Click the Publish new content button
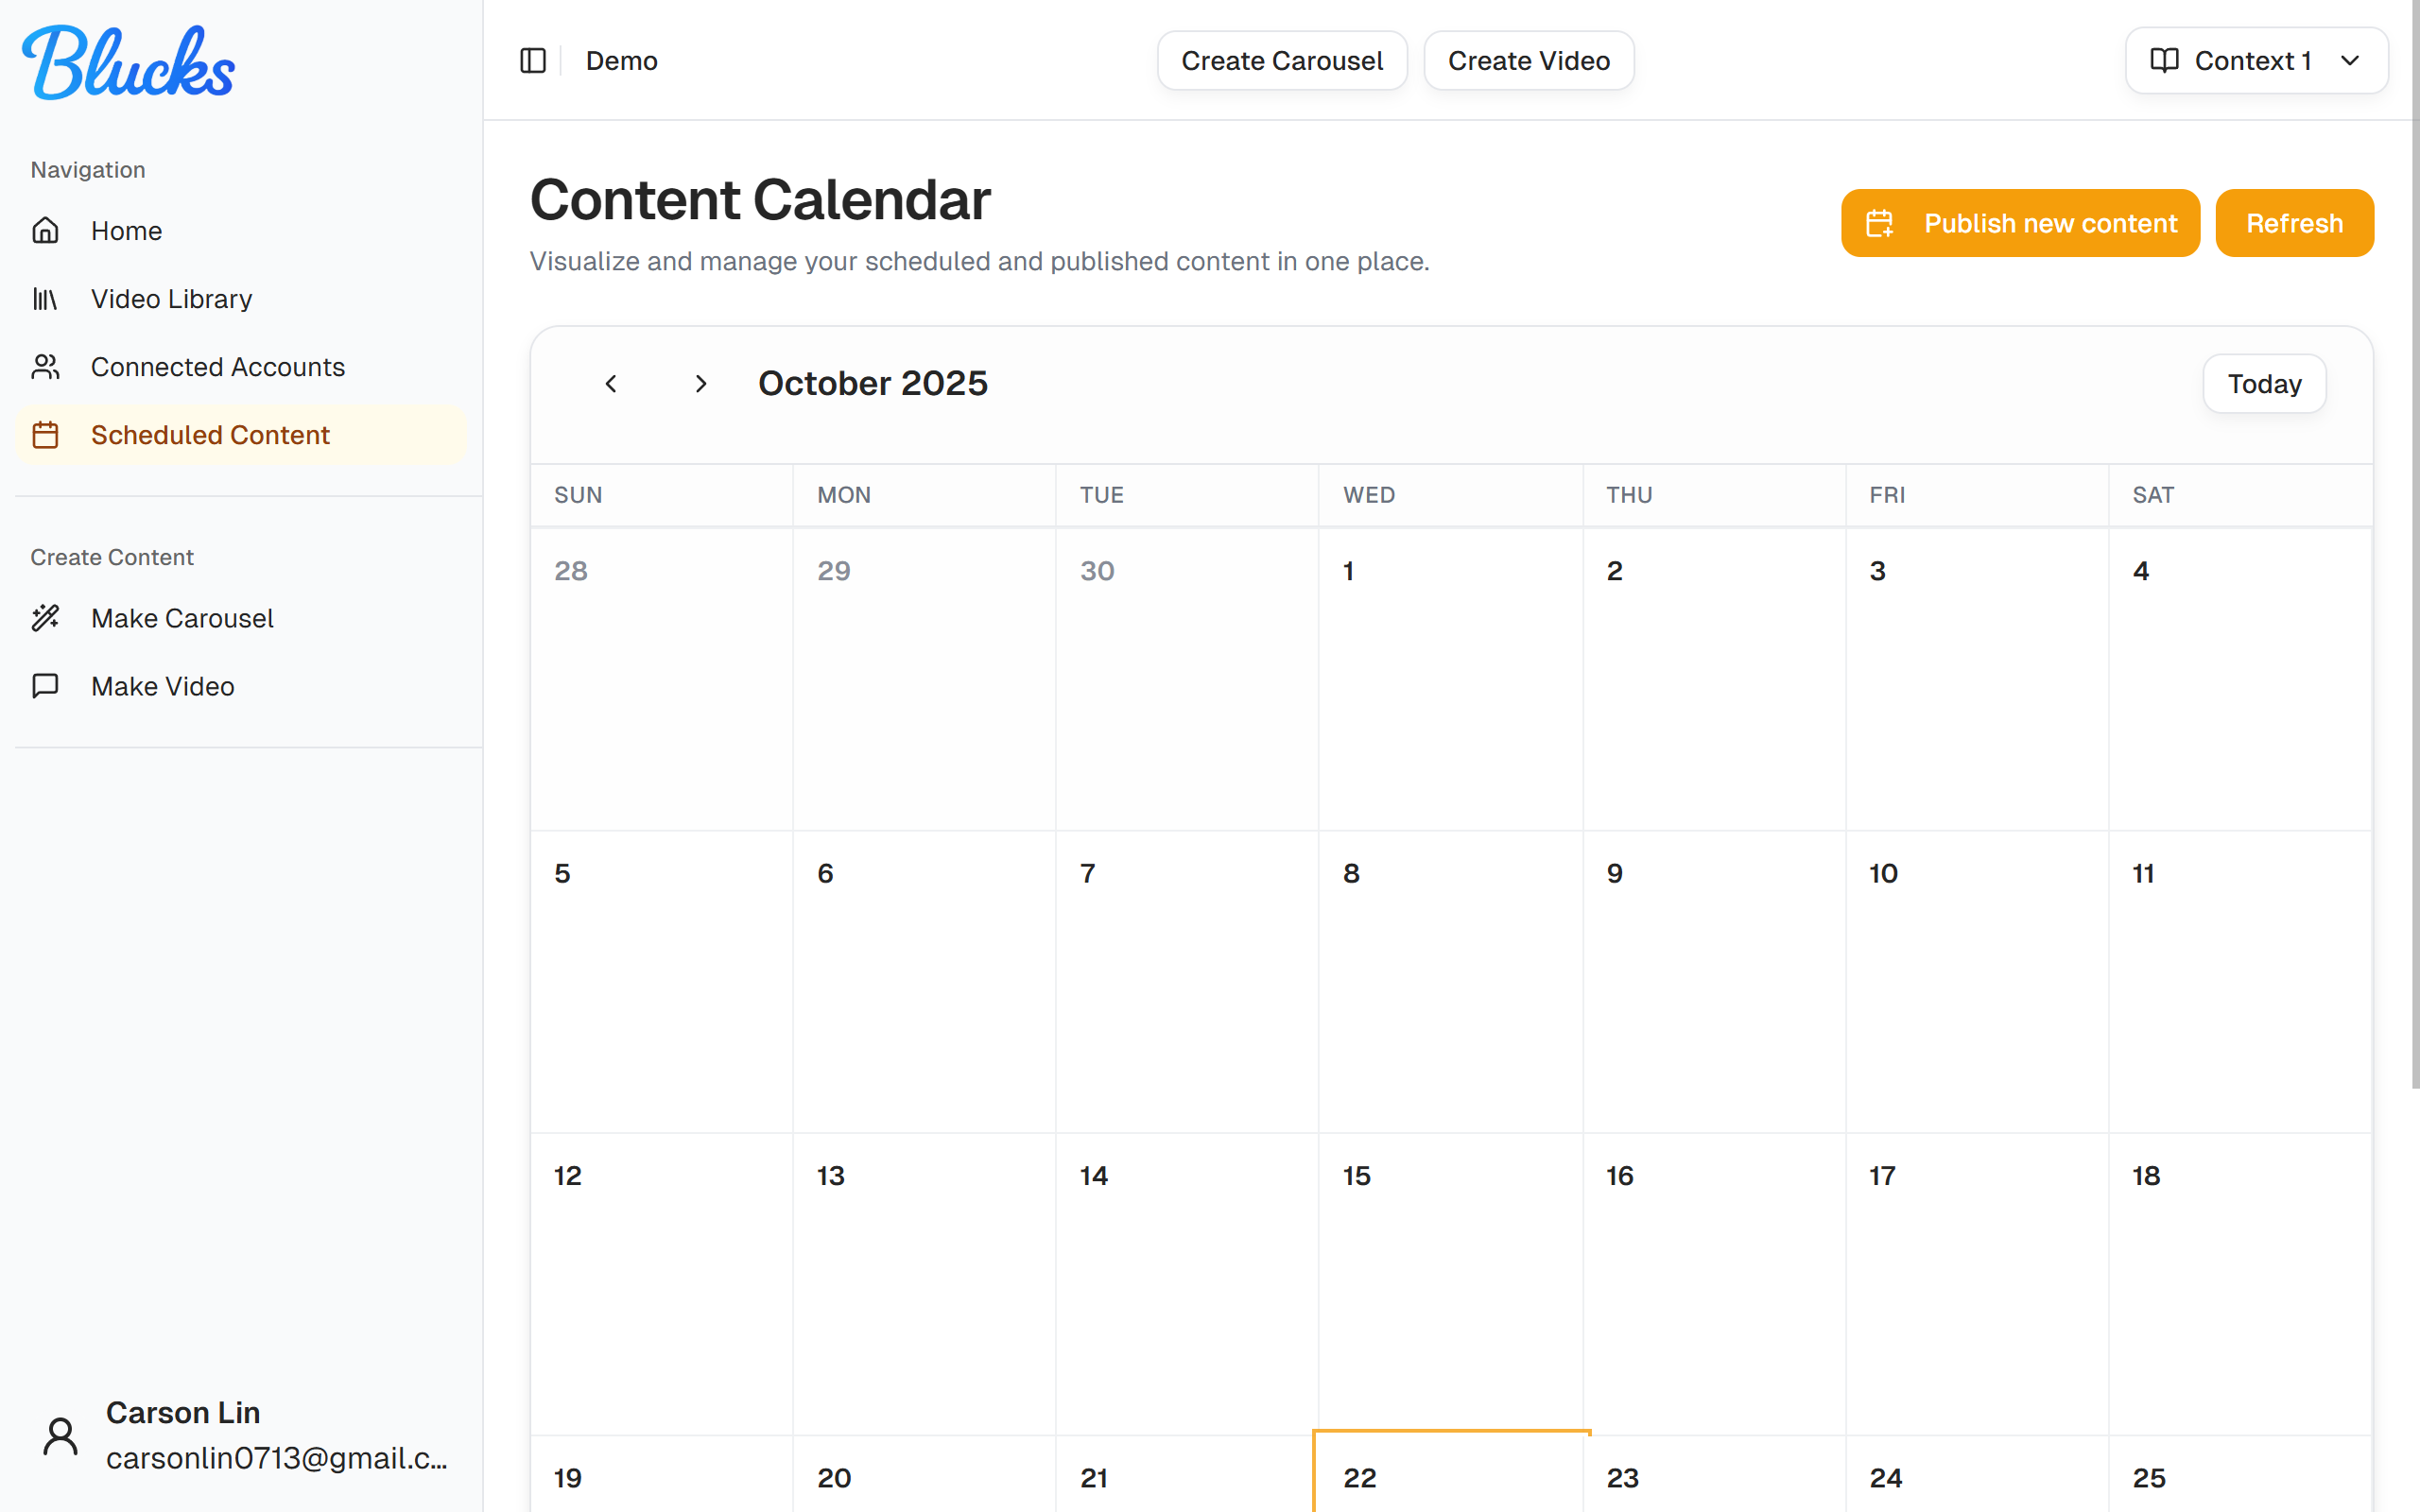Screen dimensions: 2420x1512 2019,222
